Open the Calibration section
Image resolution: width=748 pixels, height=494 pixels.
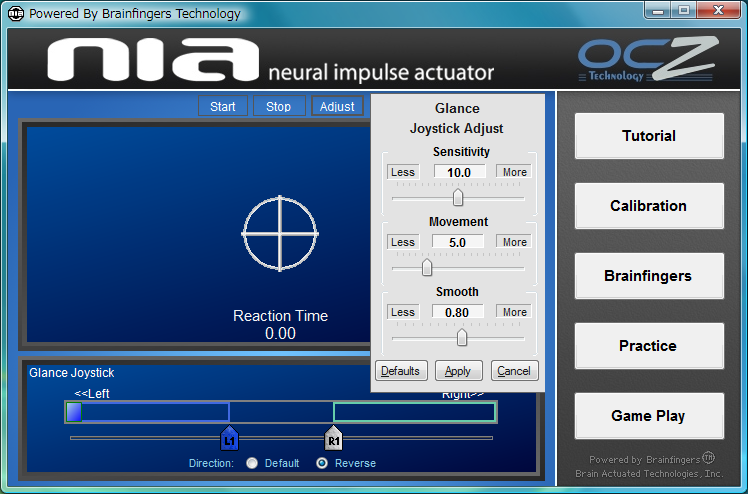click(x=649, y=206)
